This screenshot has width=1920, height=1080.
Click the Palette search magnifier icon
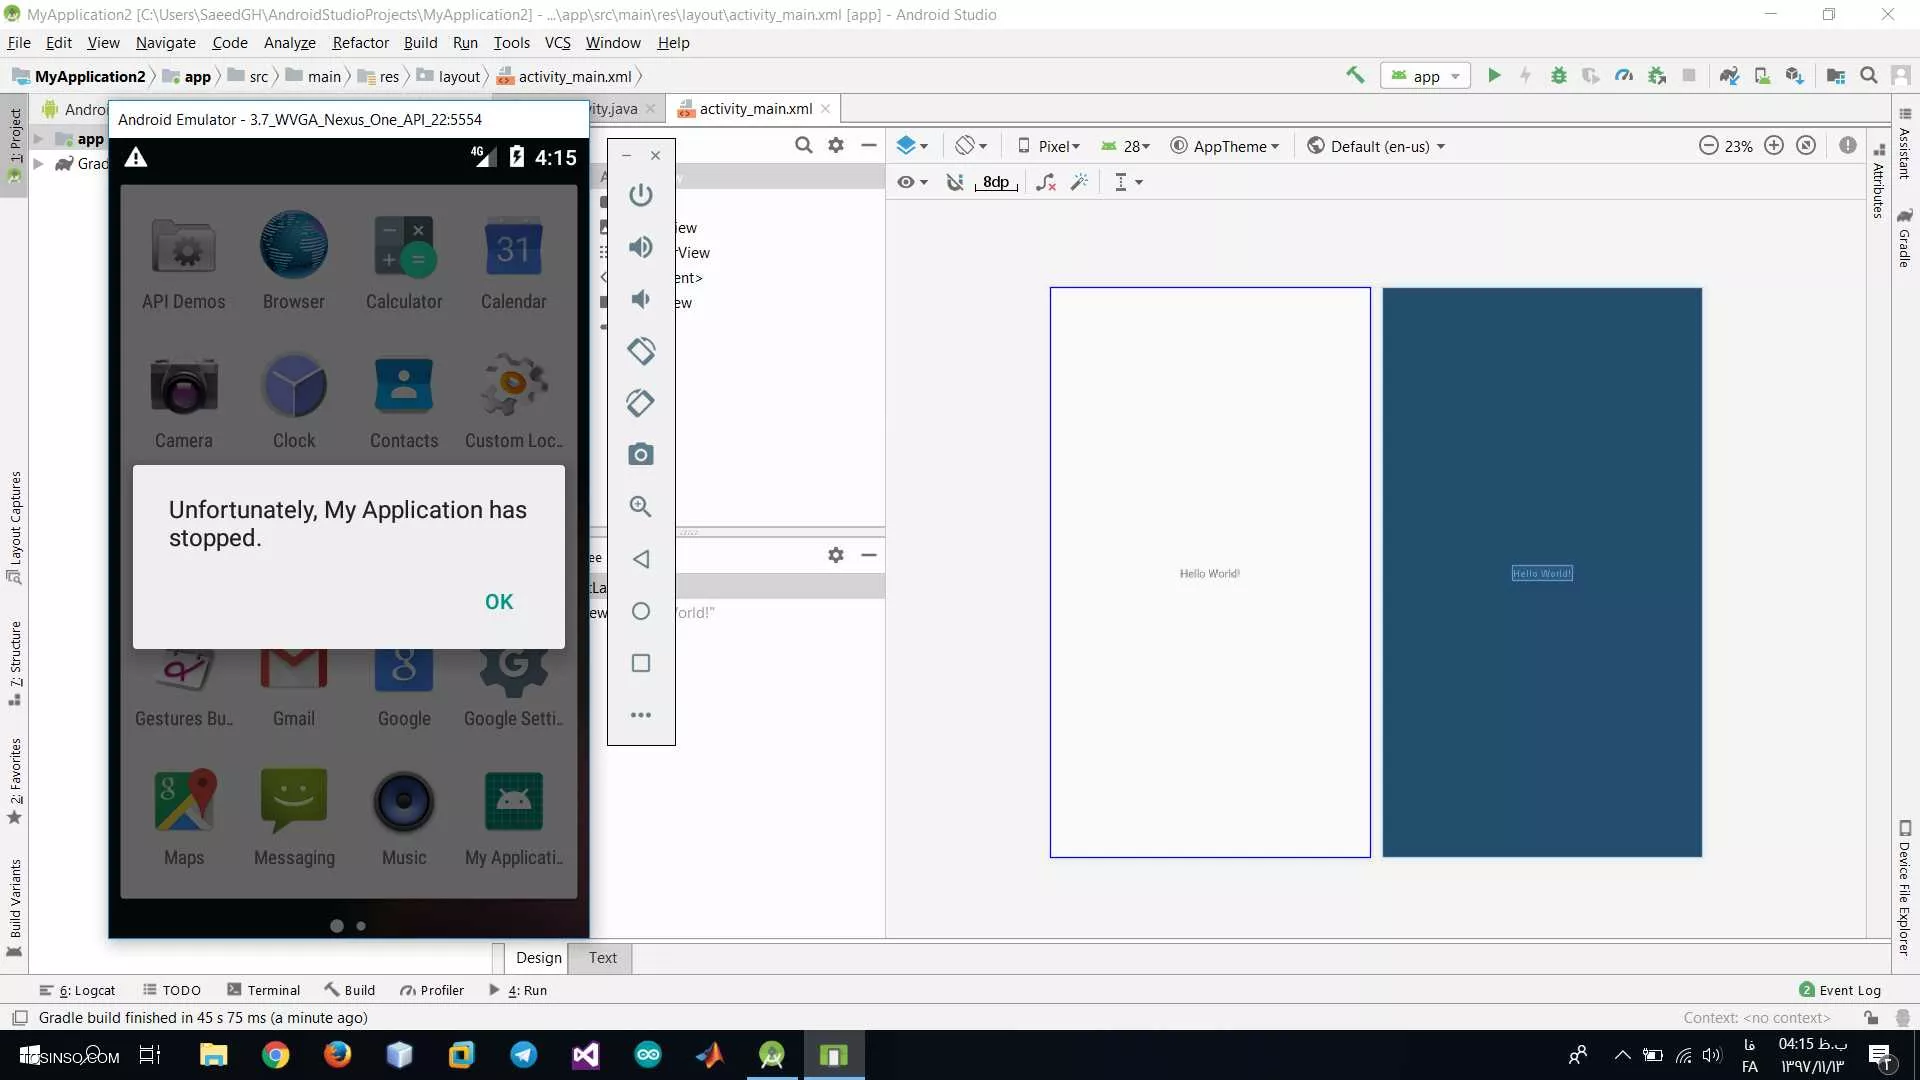pyautogui.click(x=803, y=146)
